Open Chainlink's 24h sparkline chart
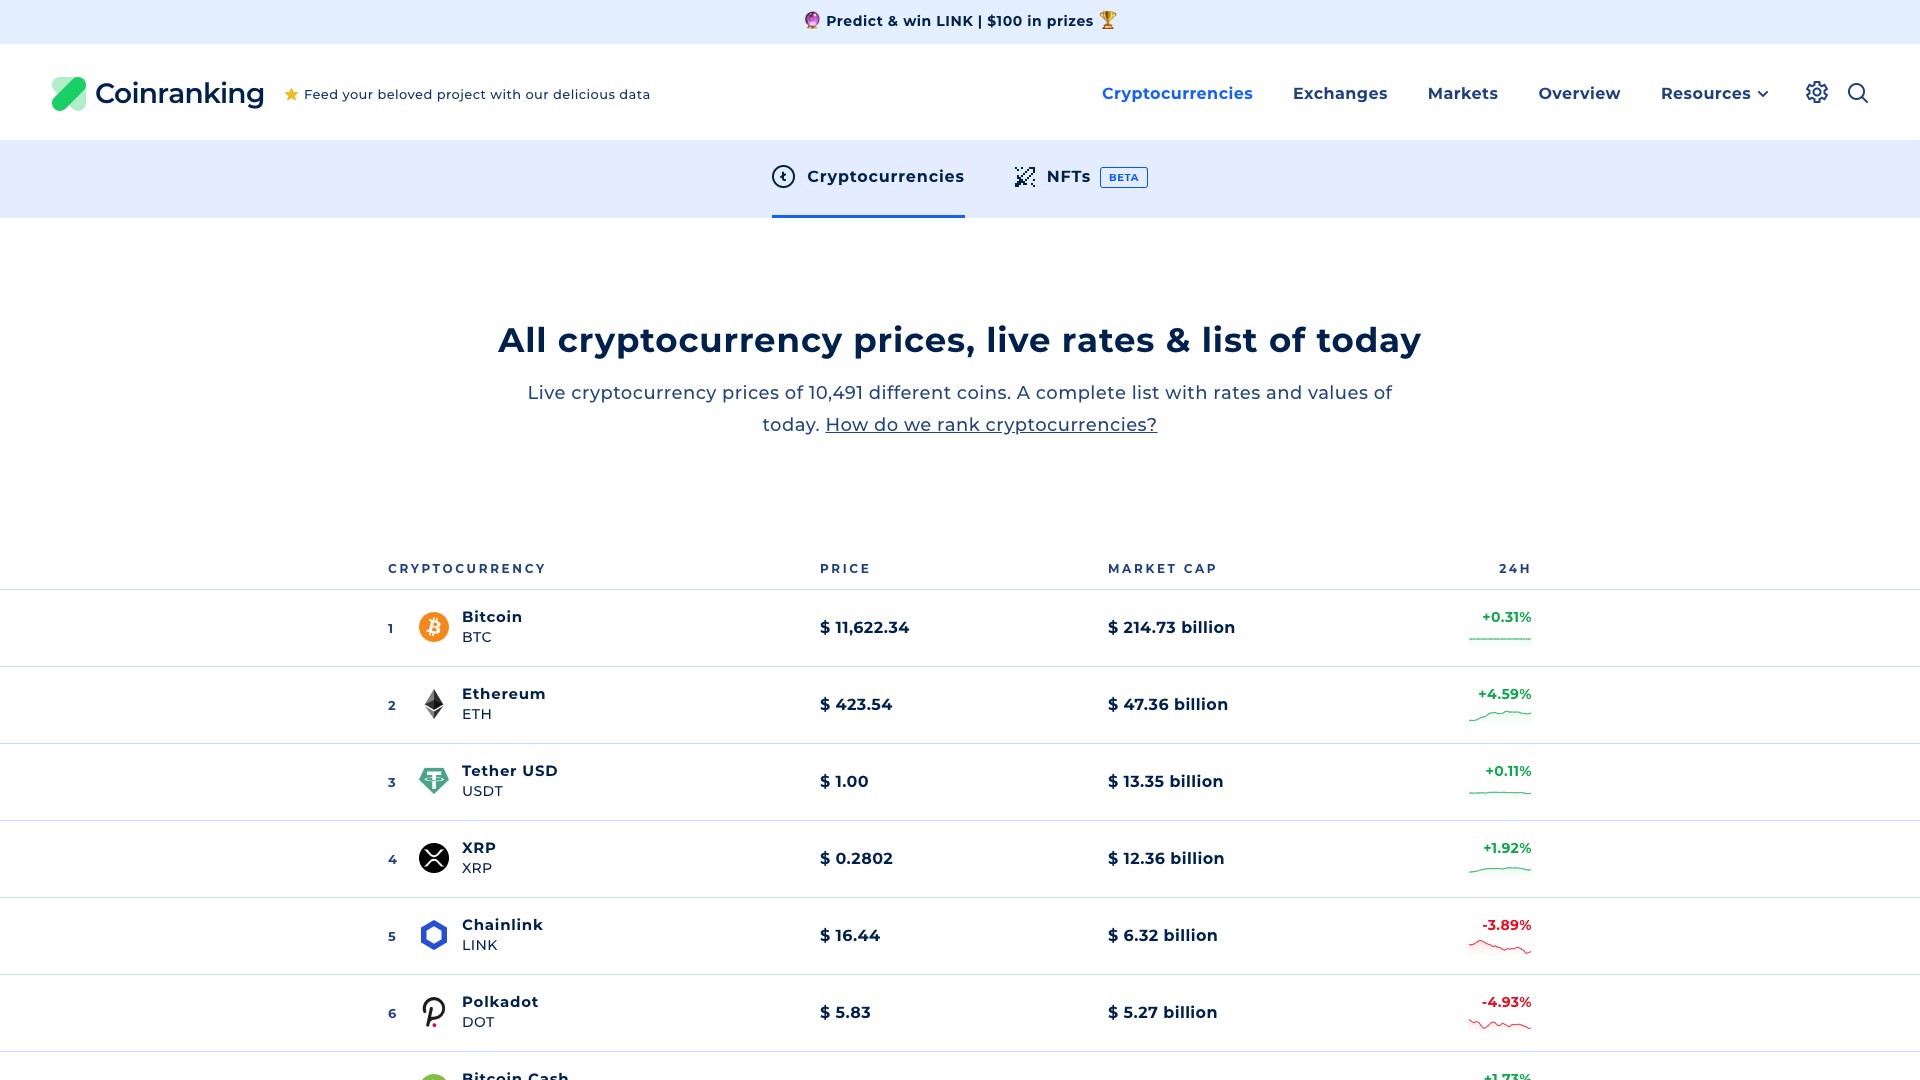Viewport: 1920px width, 1080px height. [x=1499, y=947]
